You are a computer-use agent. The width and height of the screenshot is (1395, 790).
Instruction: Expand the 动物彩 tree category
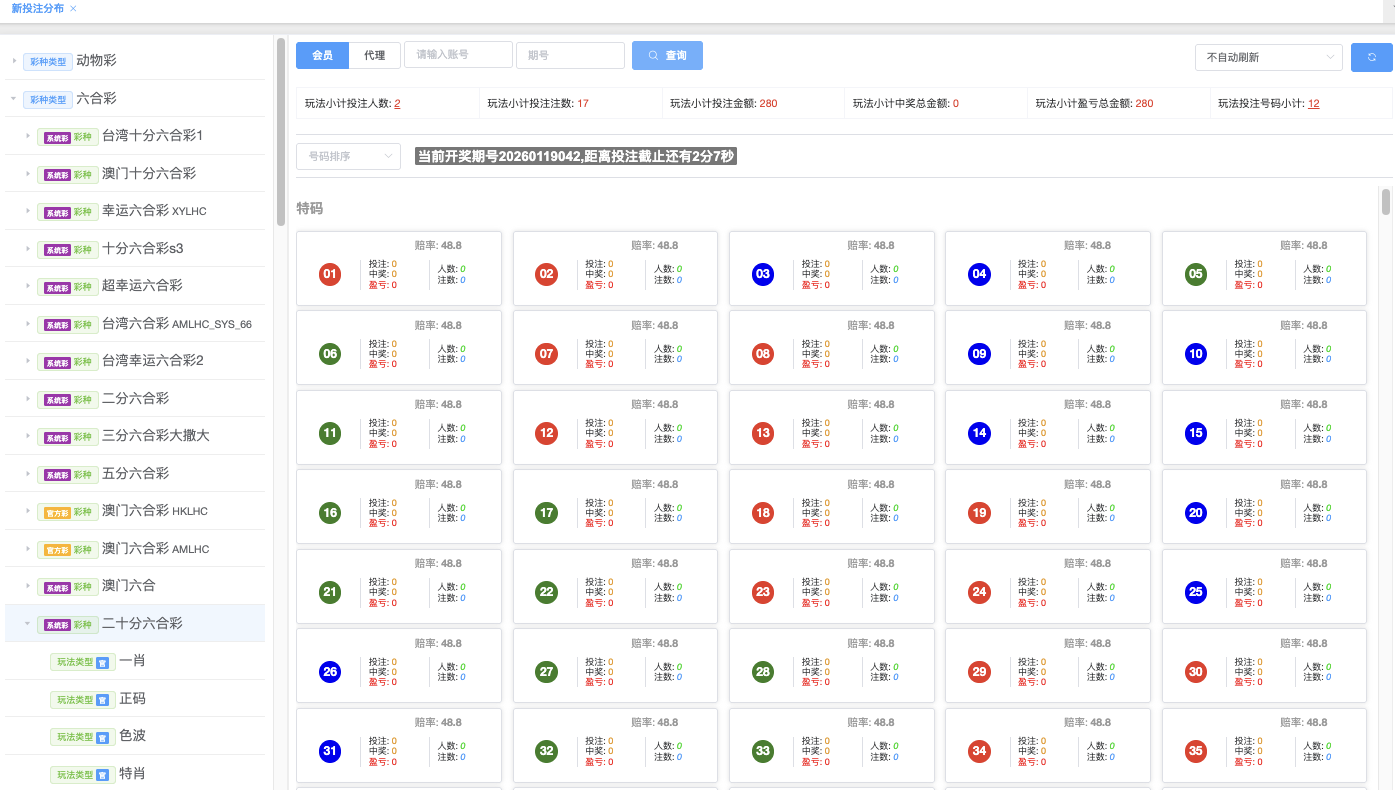(x=14, y=61)
